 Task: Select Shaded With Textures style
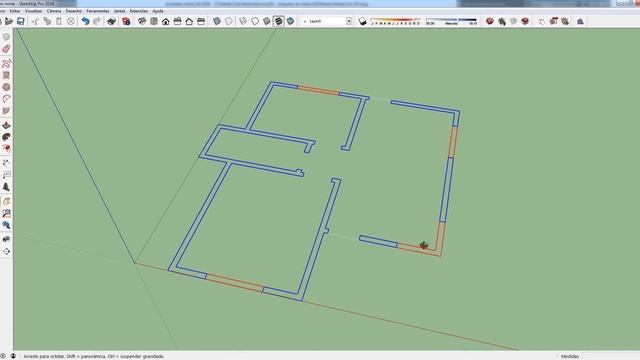click(x=278, y=21)
